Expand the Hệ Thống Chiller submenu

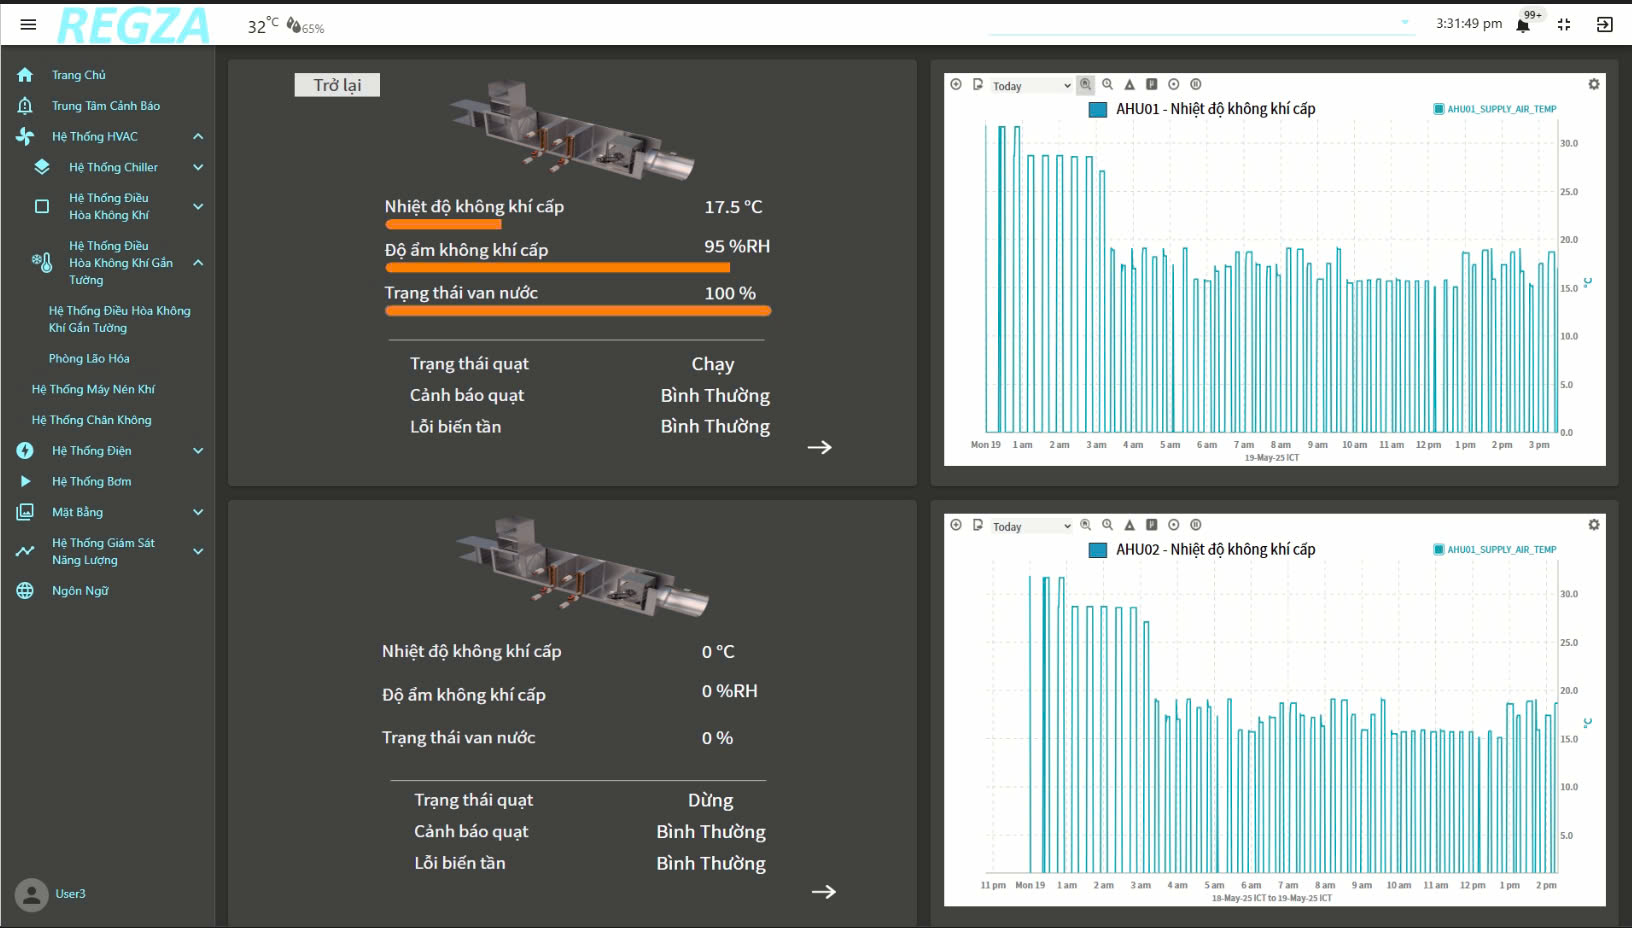pyautogui.click(x=198, y=167)
